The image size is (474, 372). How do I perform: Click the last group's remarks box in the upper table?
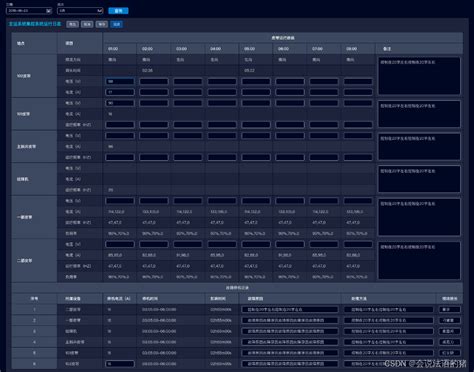click(419, 260)
